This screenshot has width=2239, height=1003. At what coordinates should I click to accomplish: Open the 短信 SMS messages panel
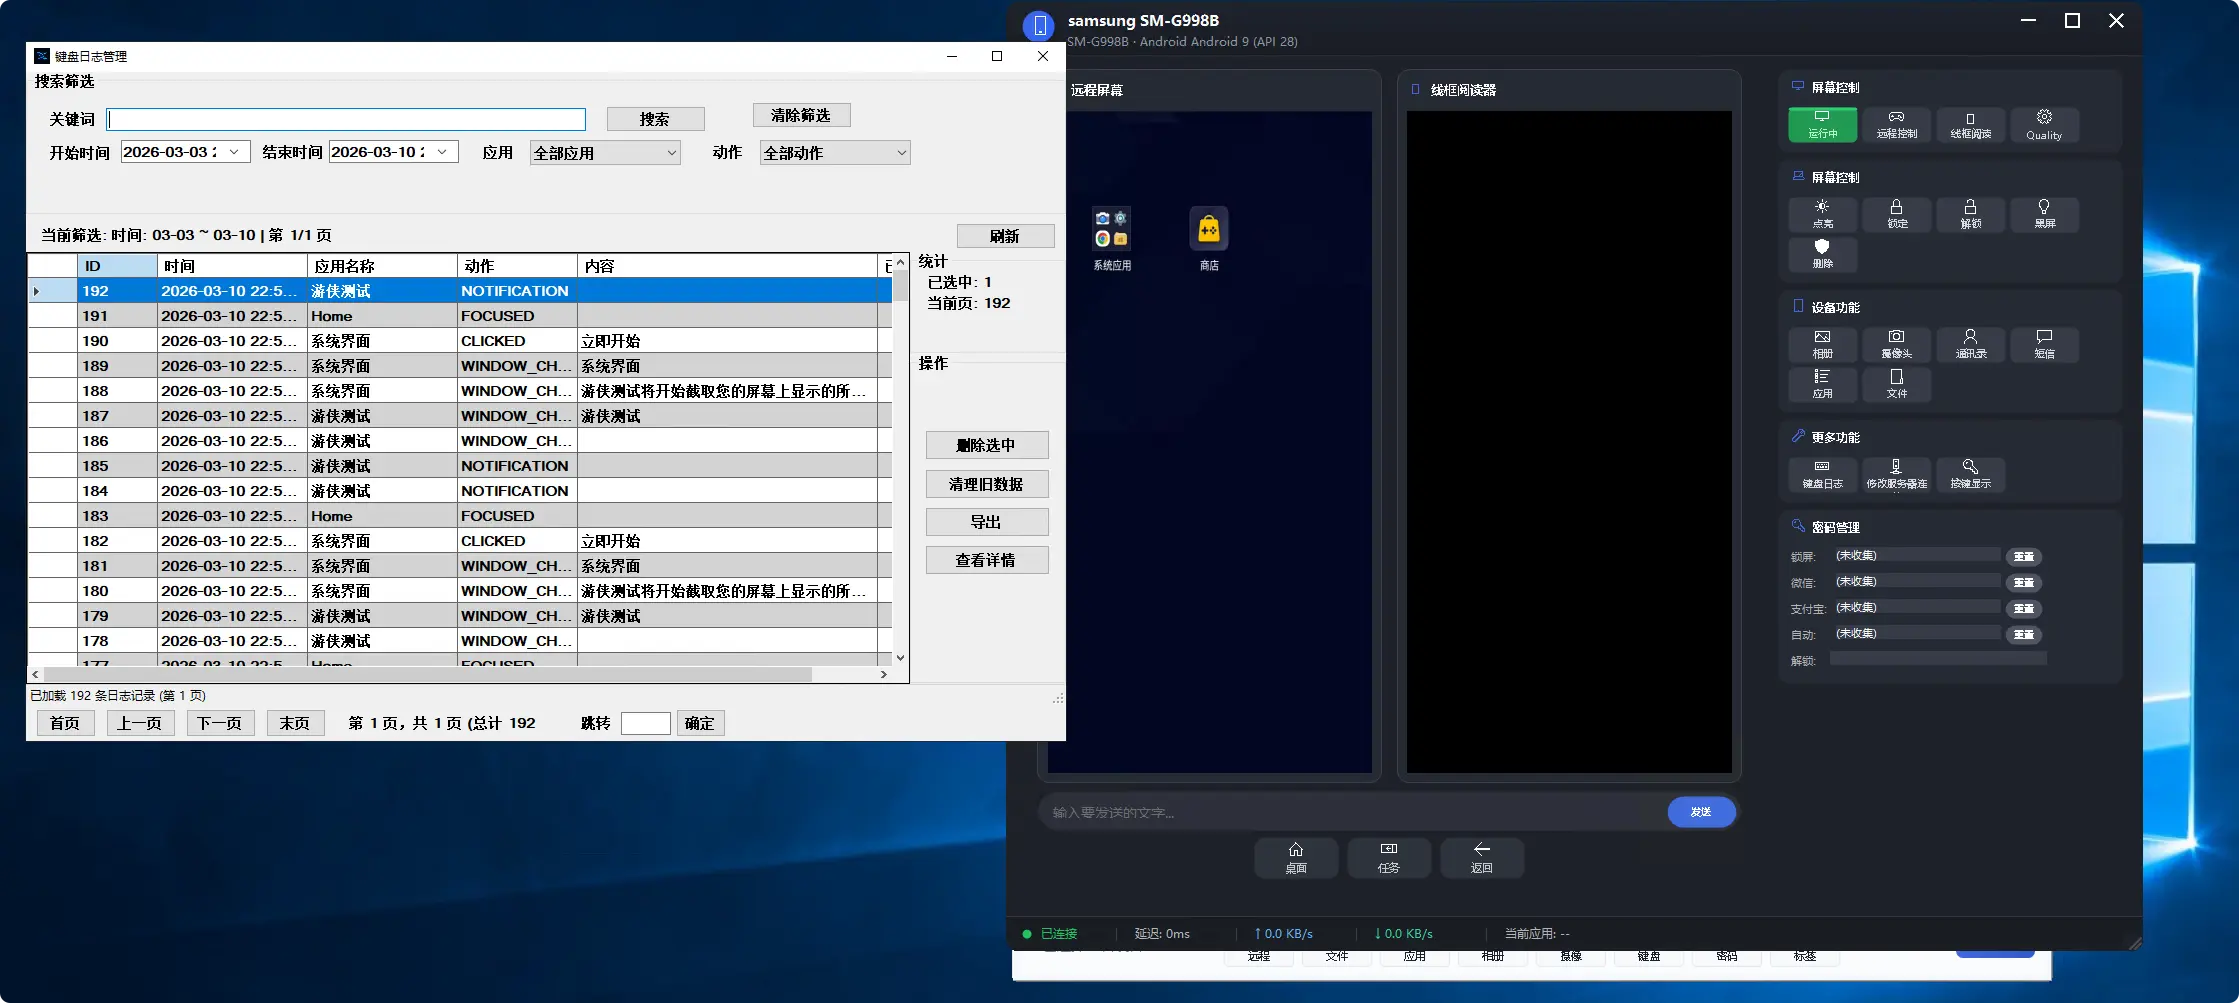(x=2045, y=345)
